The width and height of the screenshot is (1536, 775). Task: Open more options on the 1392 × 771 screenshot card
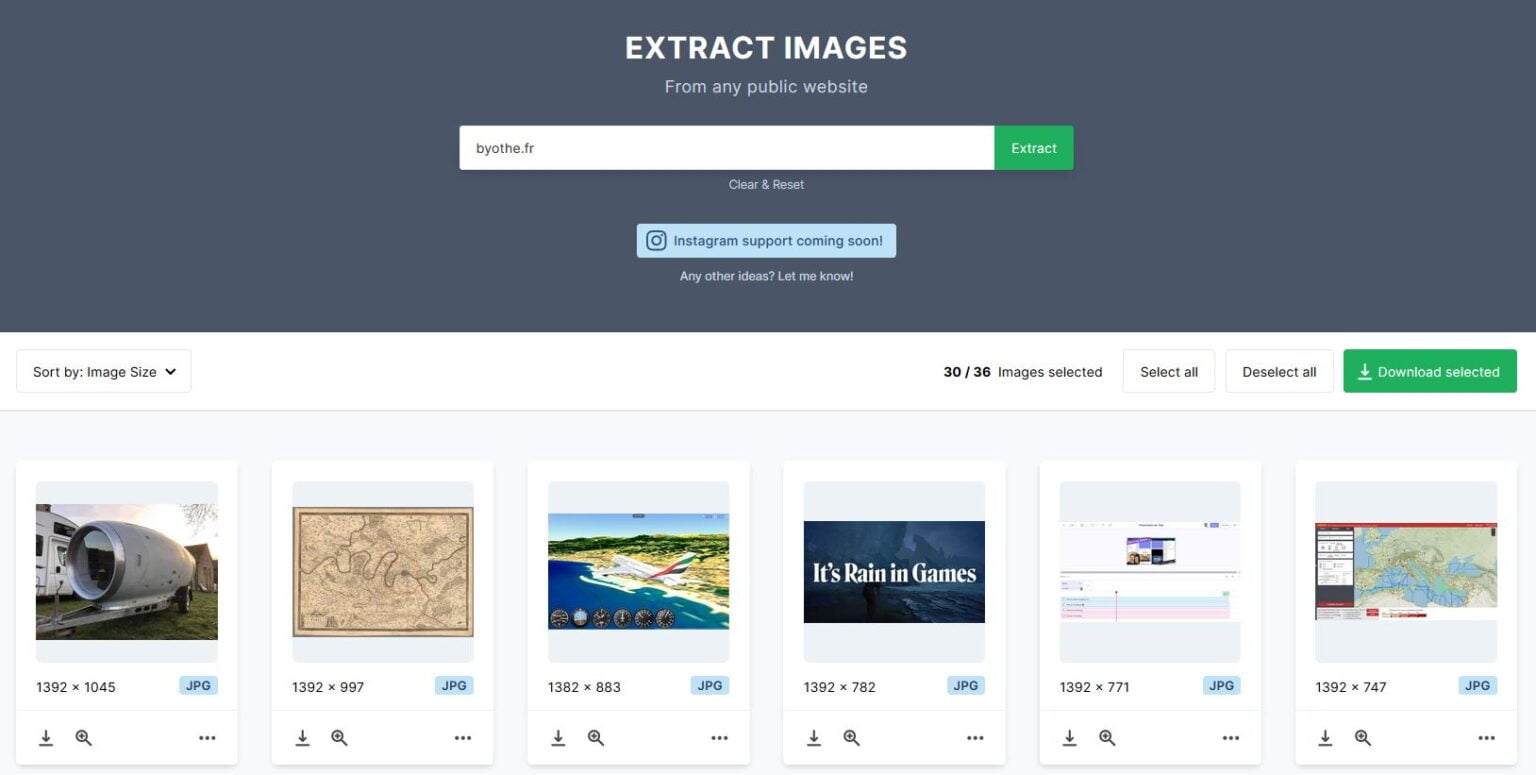coord(1231,737)
